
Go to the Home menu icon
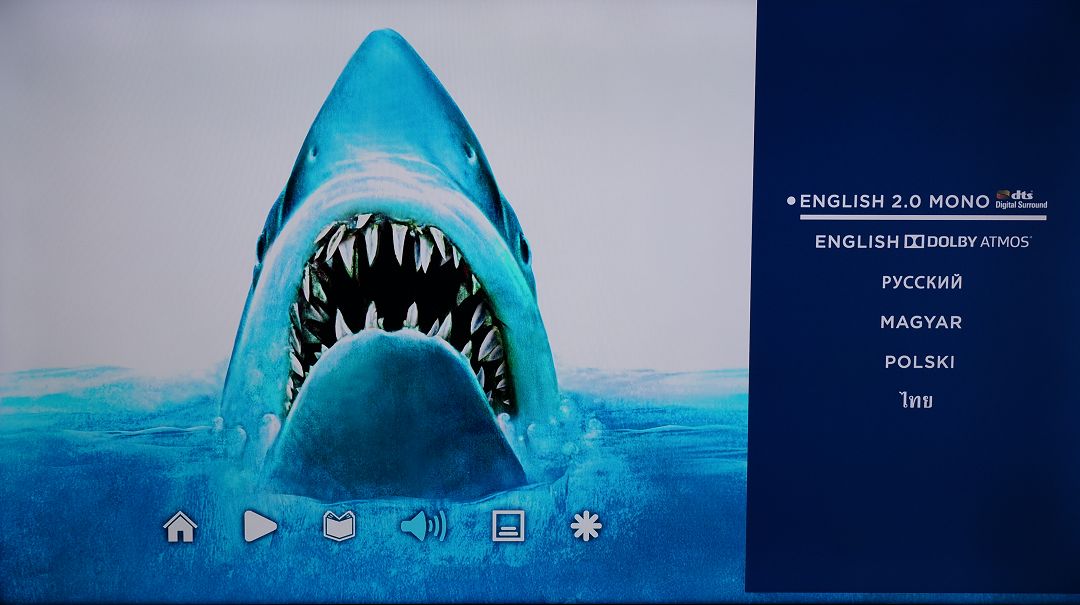pos(180,526)
